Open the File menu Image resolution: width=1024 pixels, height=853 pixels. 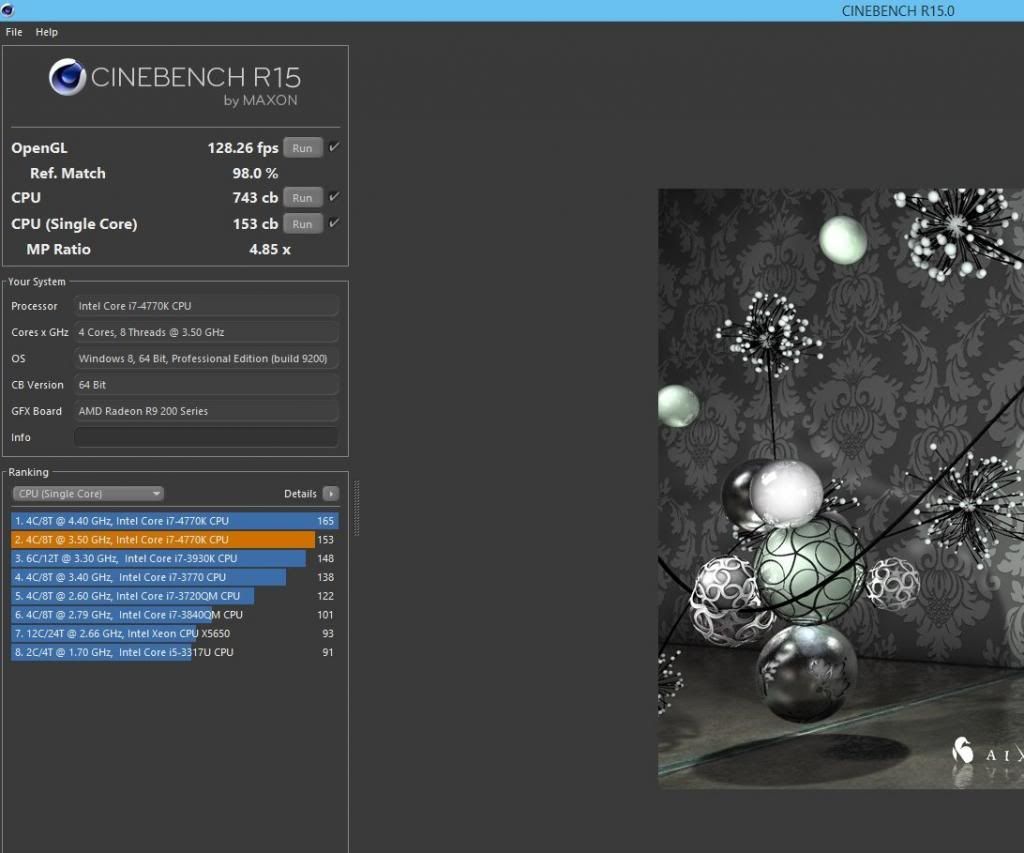(14, 32)
